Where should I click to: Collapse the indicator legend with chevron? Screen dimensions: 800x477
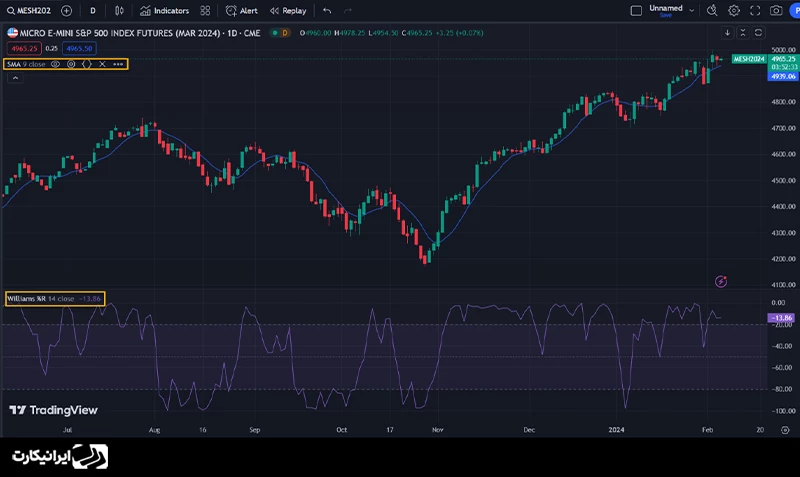[x=15, y=78]
